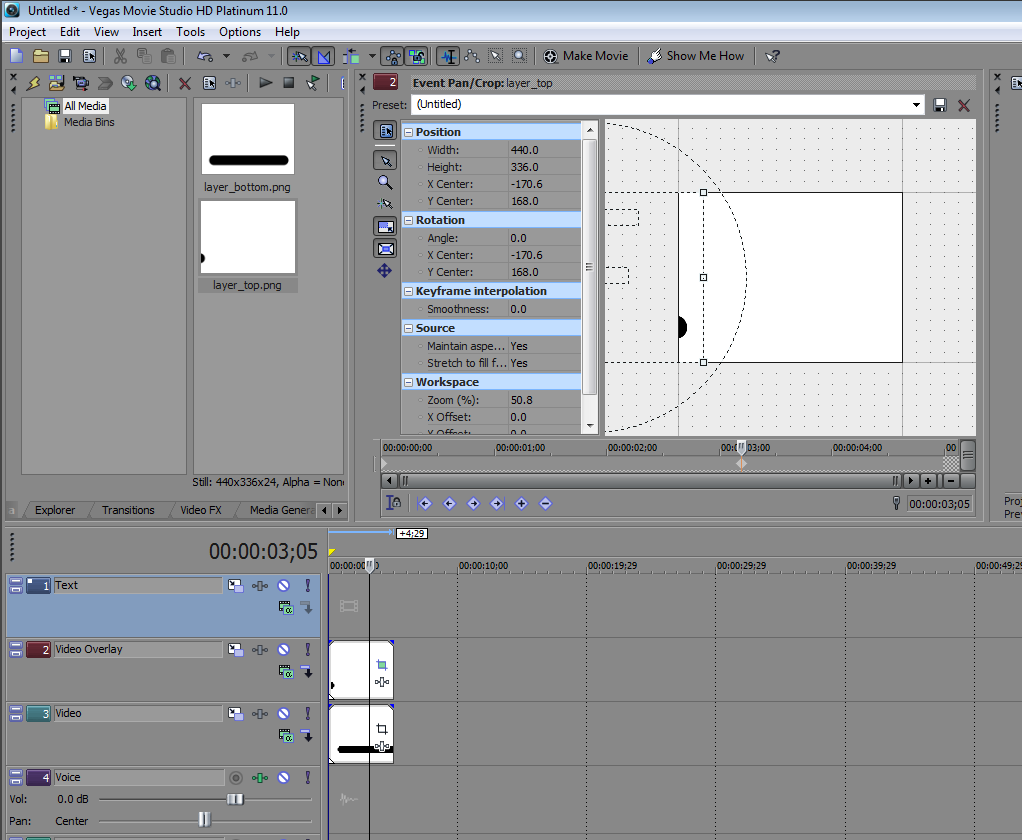Click the Make Movie button
Image resolution: width=1022 pixels, height=840 pixels.
[x=586, y=56]
